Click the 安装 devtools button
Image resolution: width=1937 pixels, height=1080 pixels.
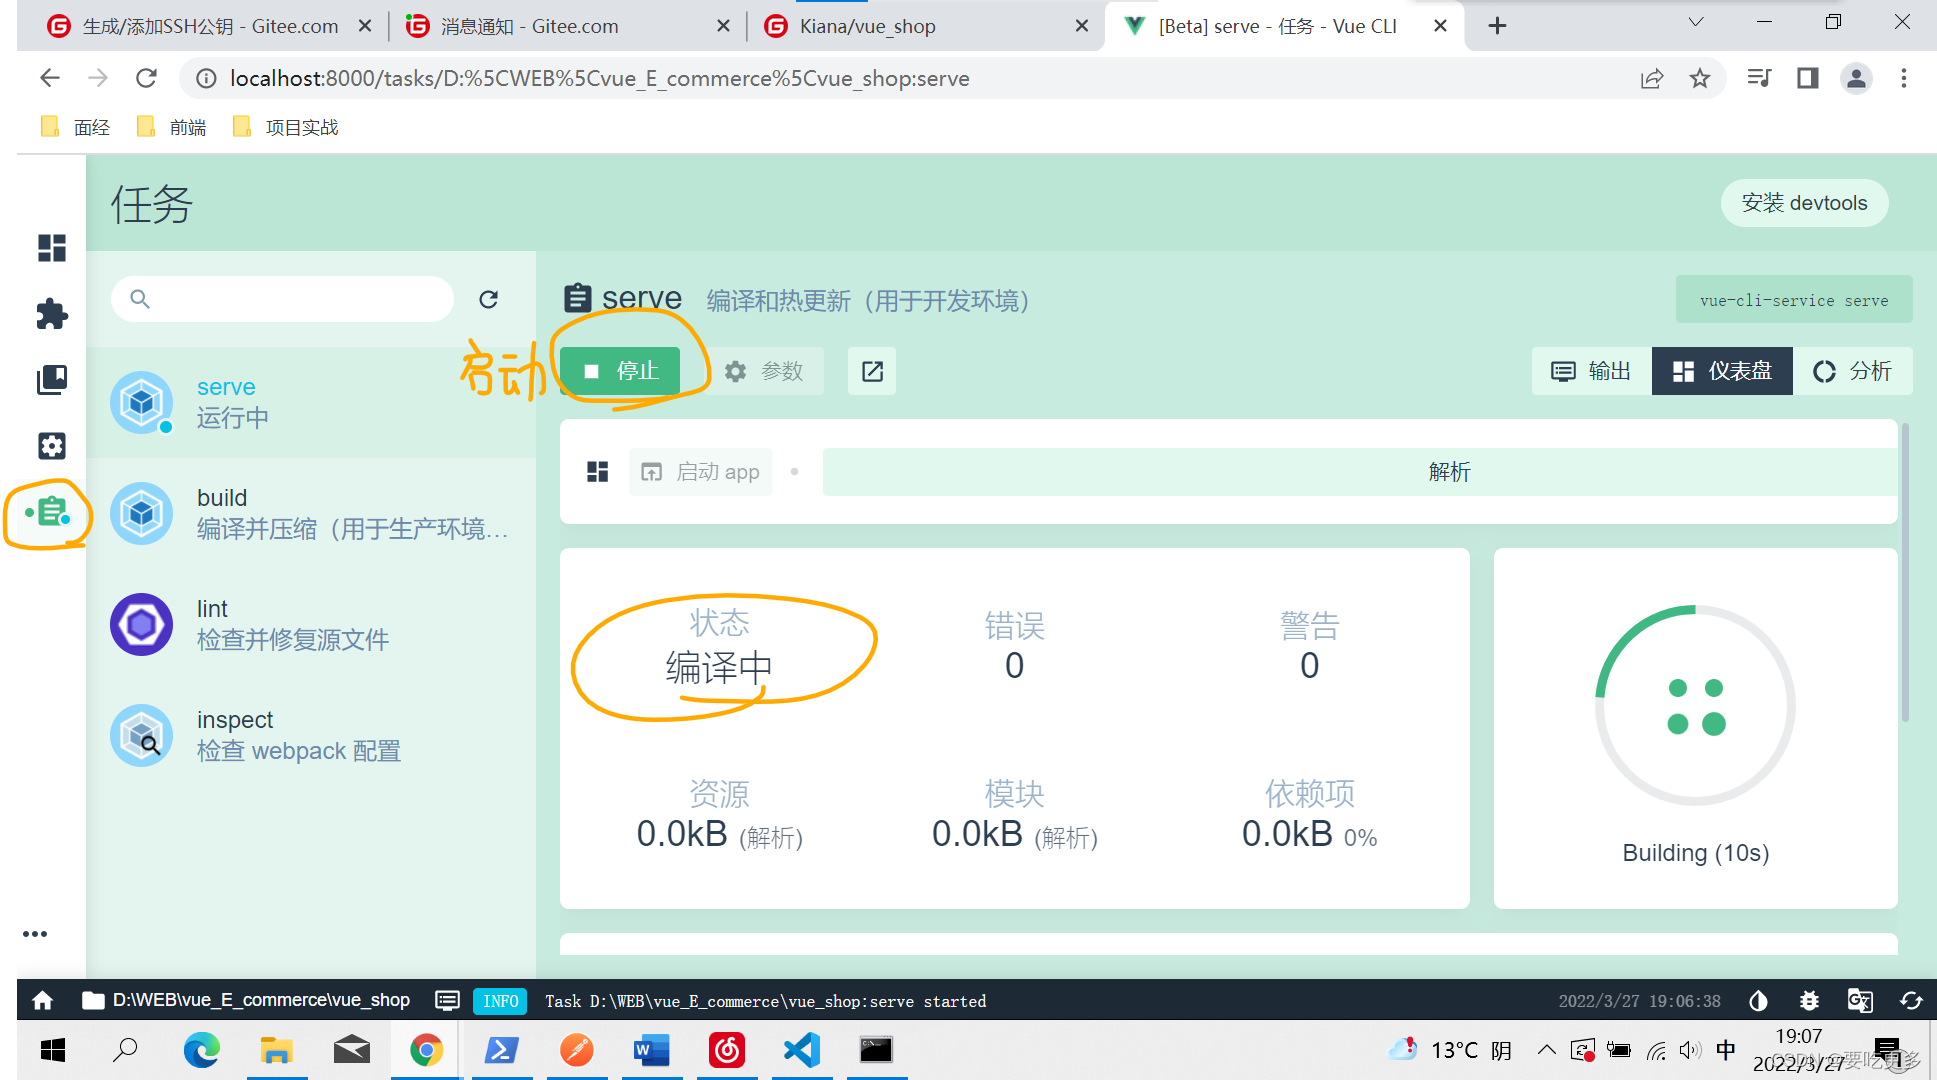pos(1804,203)
